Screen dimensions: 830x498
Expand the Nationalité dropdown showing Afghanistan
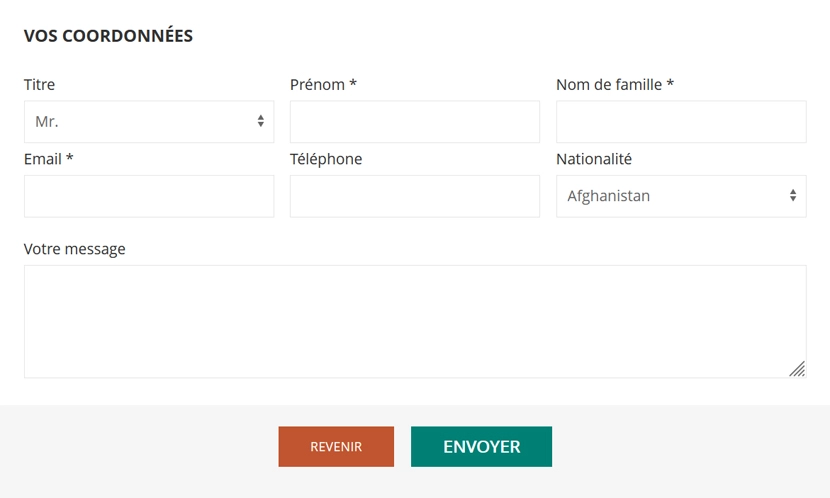672,196
